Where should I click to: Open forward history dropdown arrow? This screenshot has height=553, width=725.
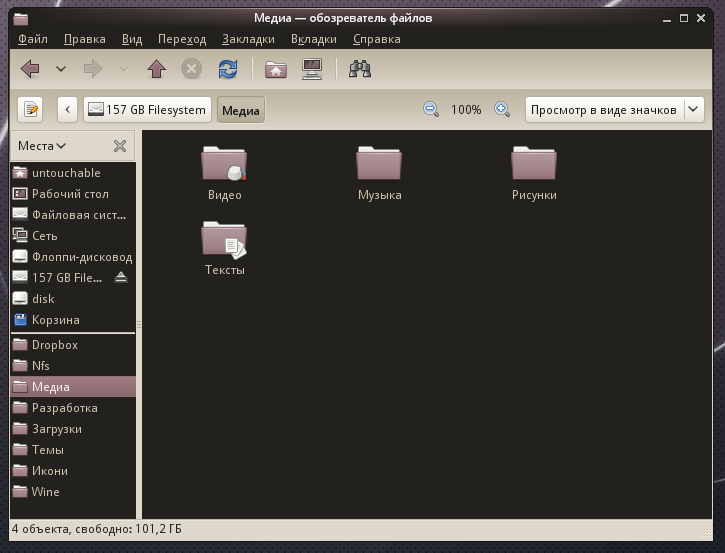[124, 69]
